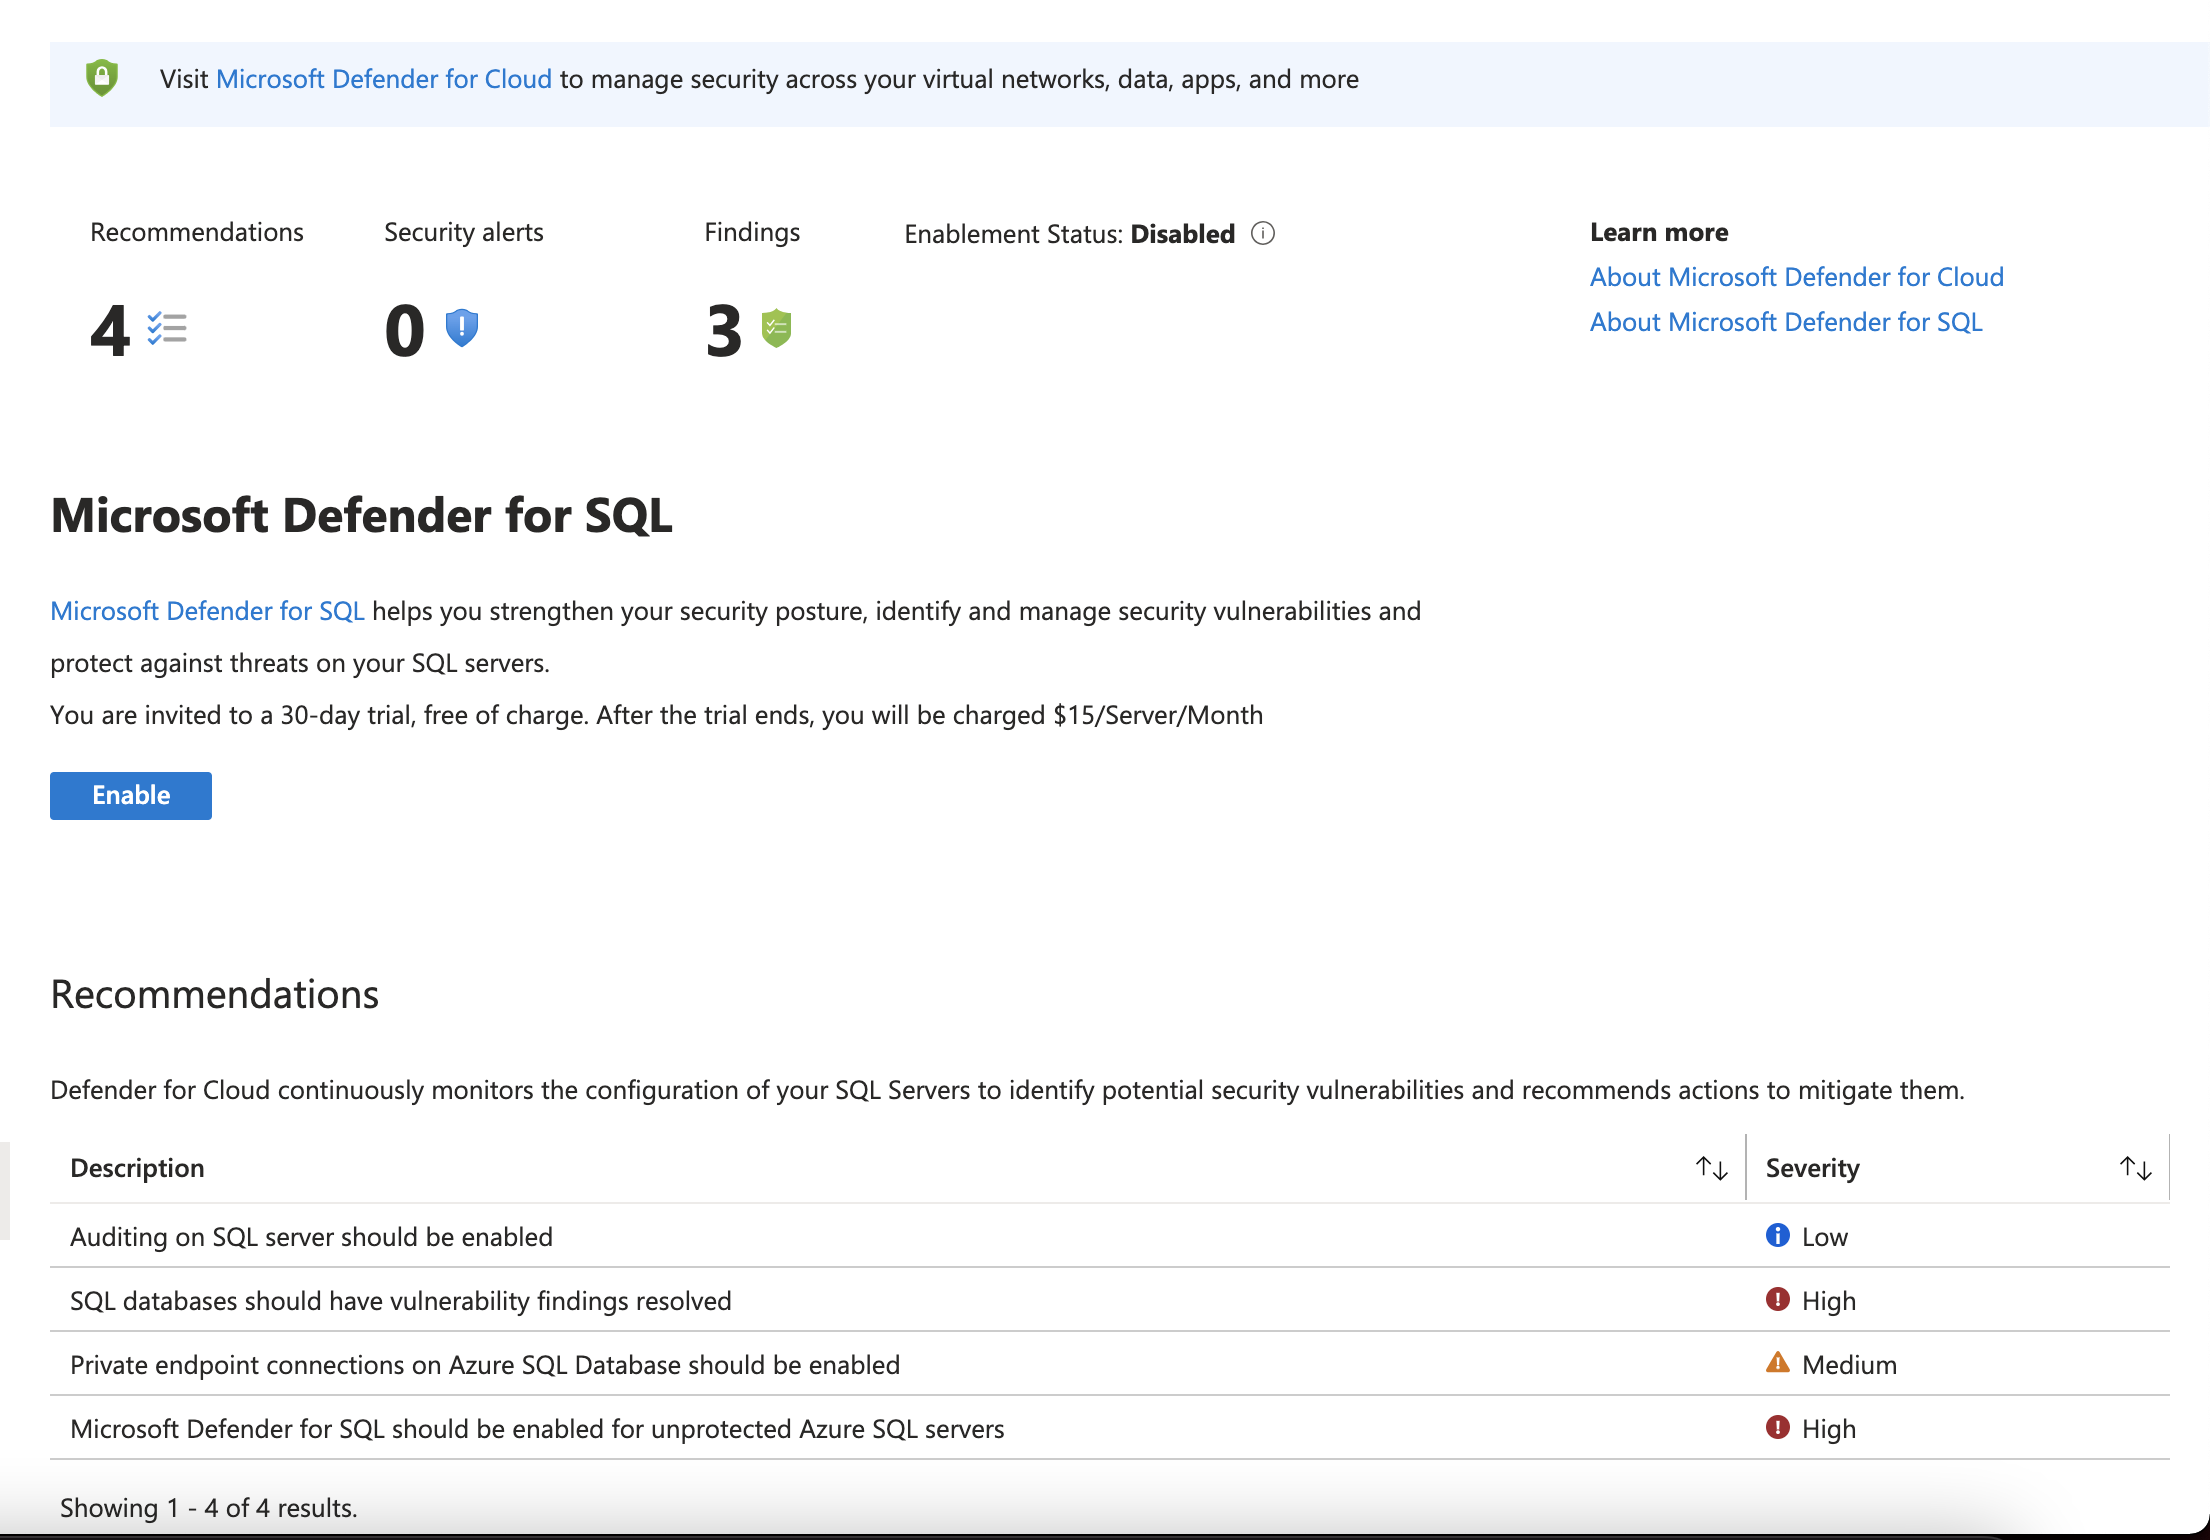
Task: Click the Severity column header
Action: 1812,1168
